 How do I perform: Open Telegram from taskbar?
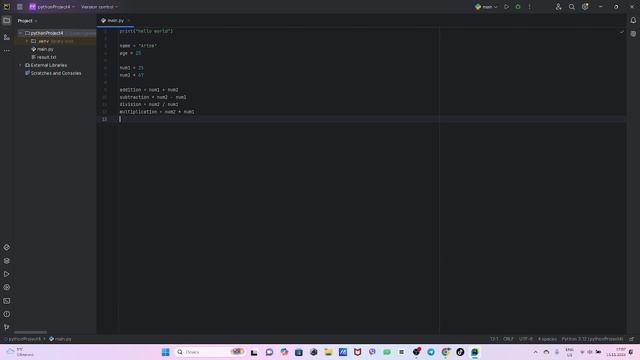coord(431,352)
